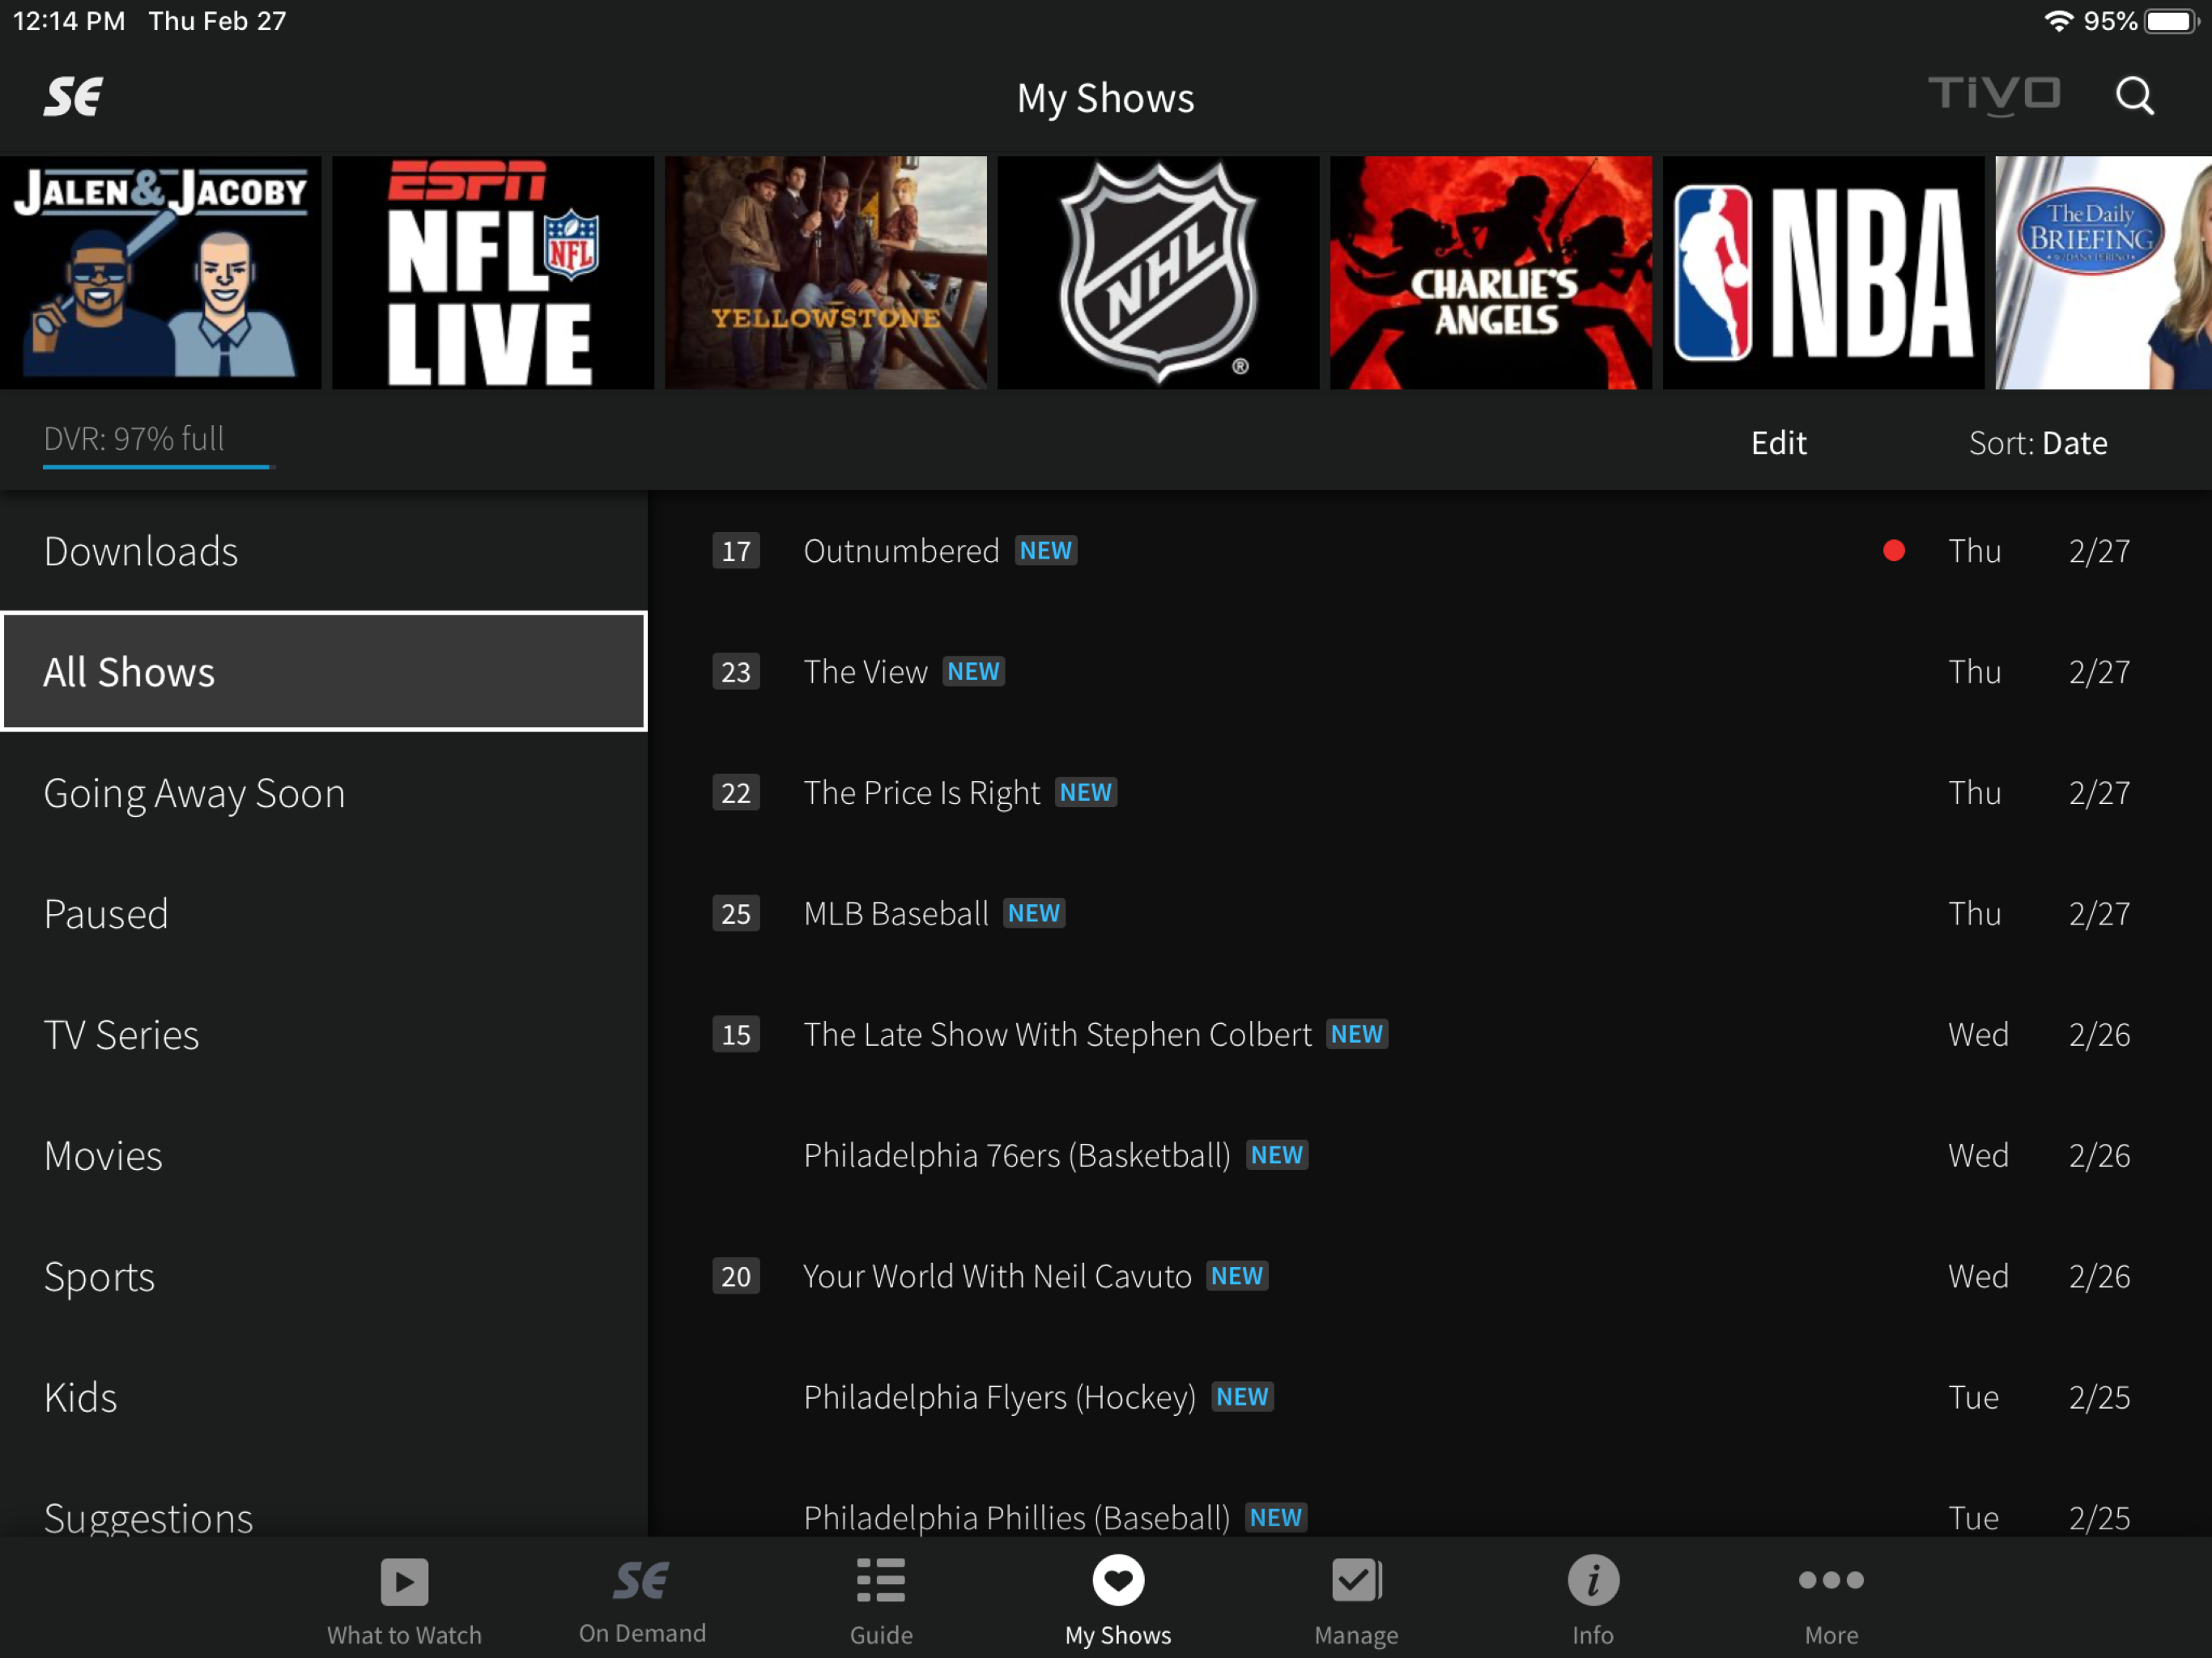Select Going Away Soon category
2212x1658 pixels.
coord(323,793)
